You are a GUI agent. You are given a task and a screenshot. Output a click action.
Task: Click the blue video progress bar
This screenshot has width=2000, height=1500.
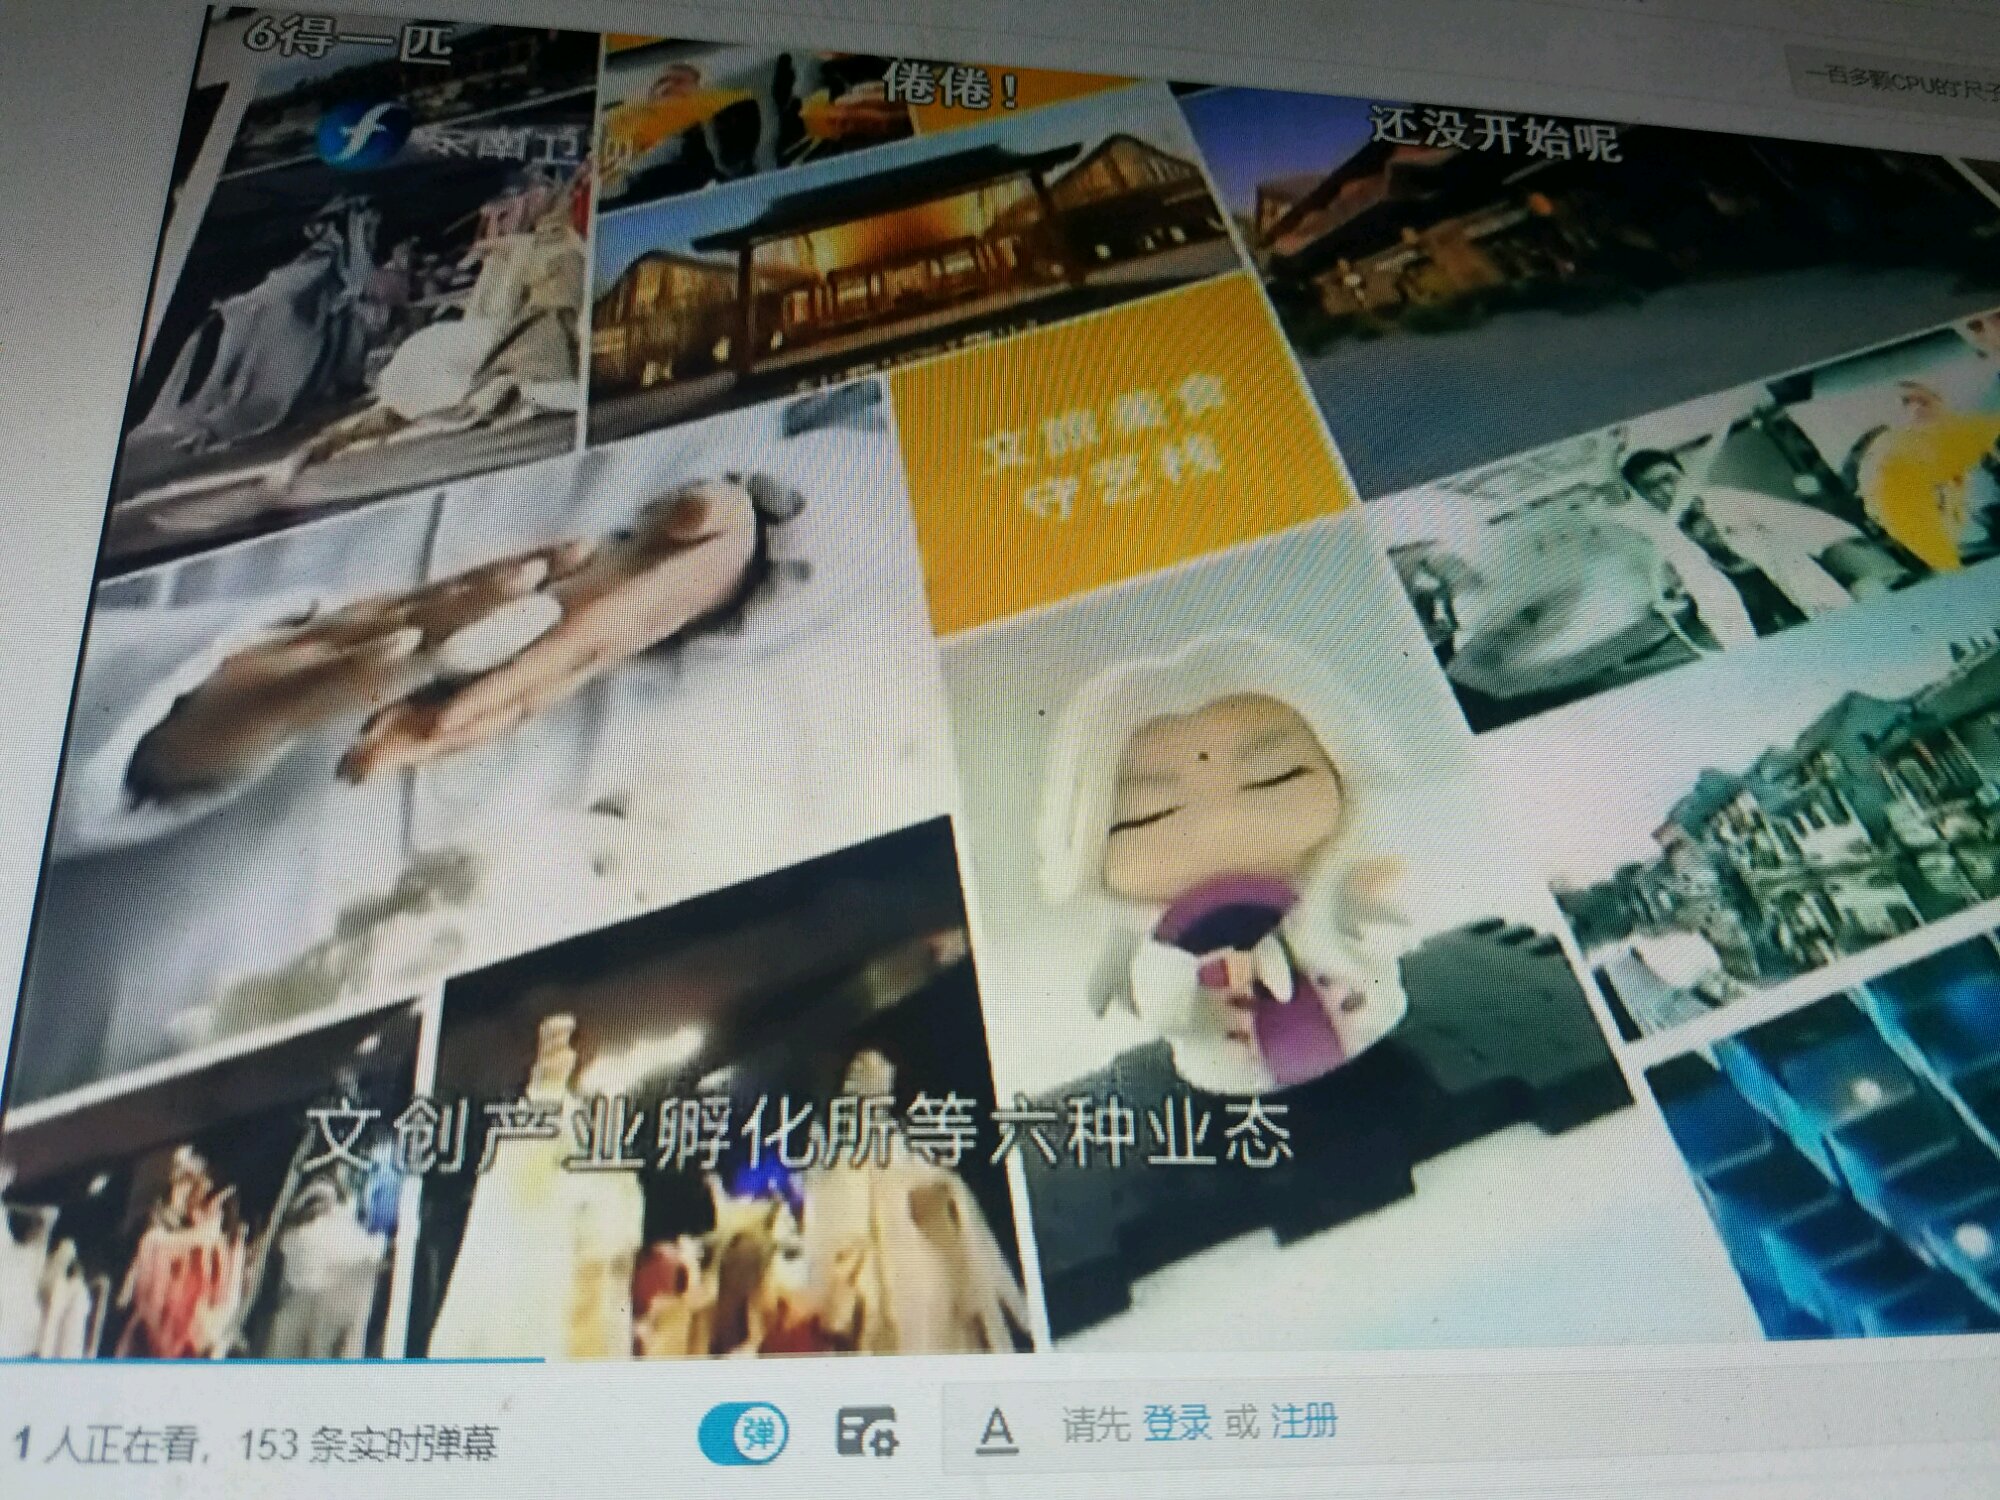tap(270, 1360)
